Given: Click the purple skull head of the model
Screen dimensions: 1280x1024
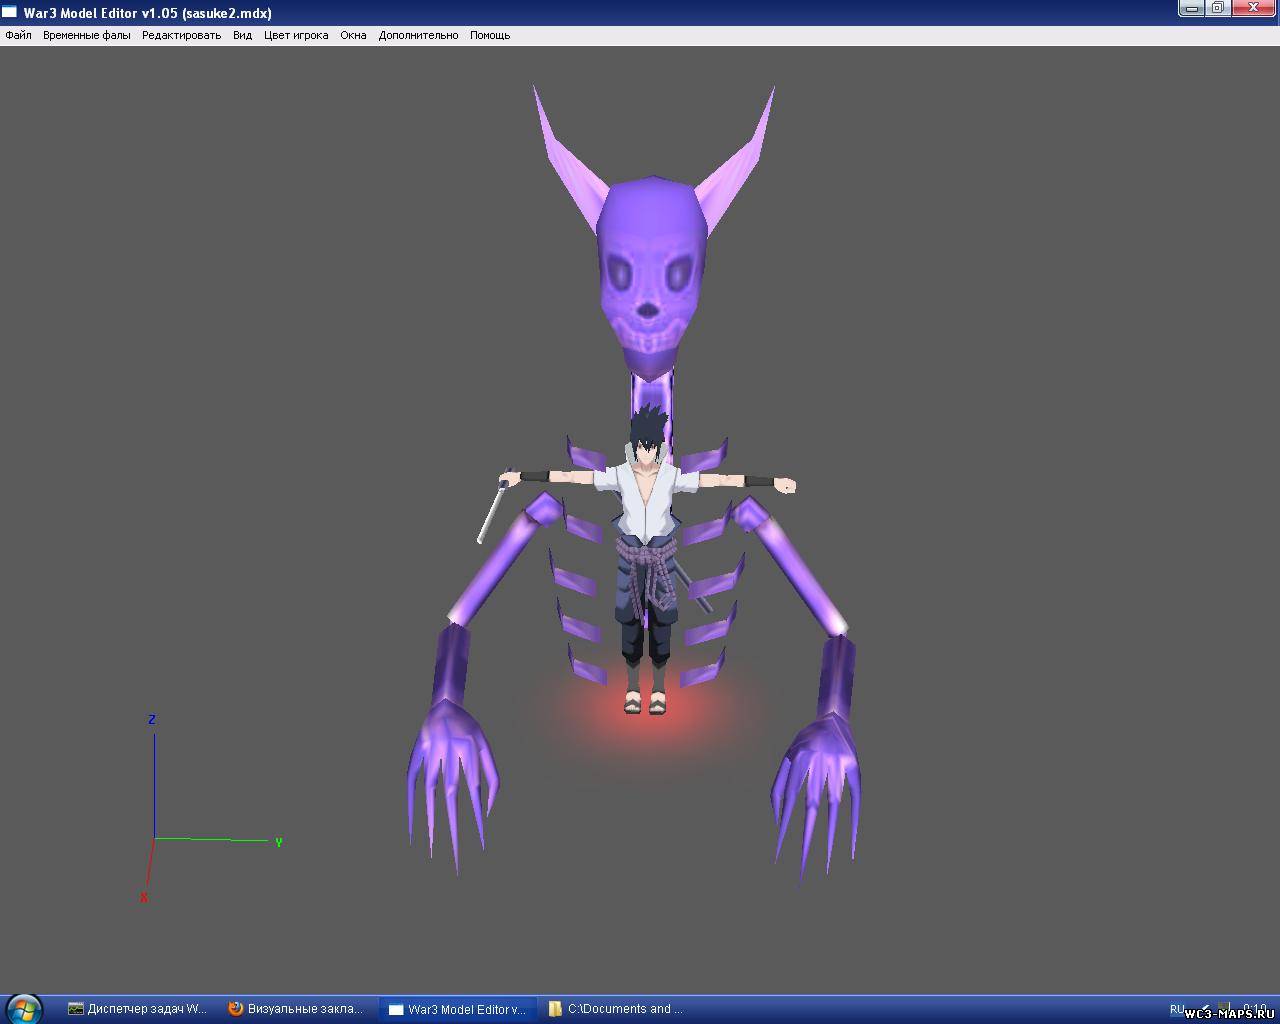Looking at the screenshot, I should 650,280.
